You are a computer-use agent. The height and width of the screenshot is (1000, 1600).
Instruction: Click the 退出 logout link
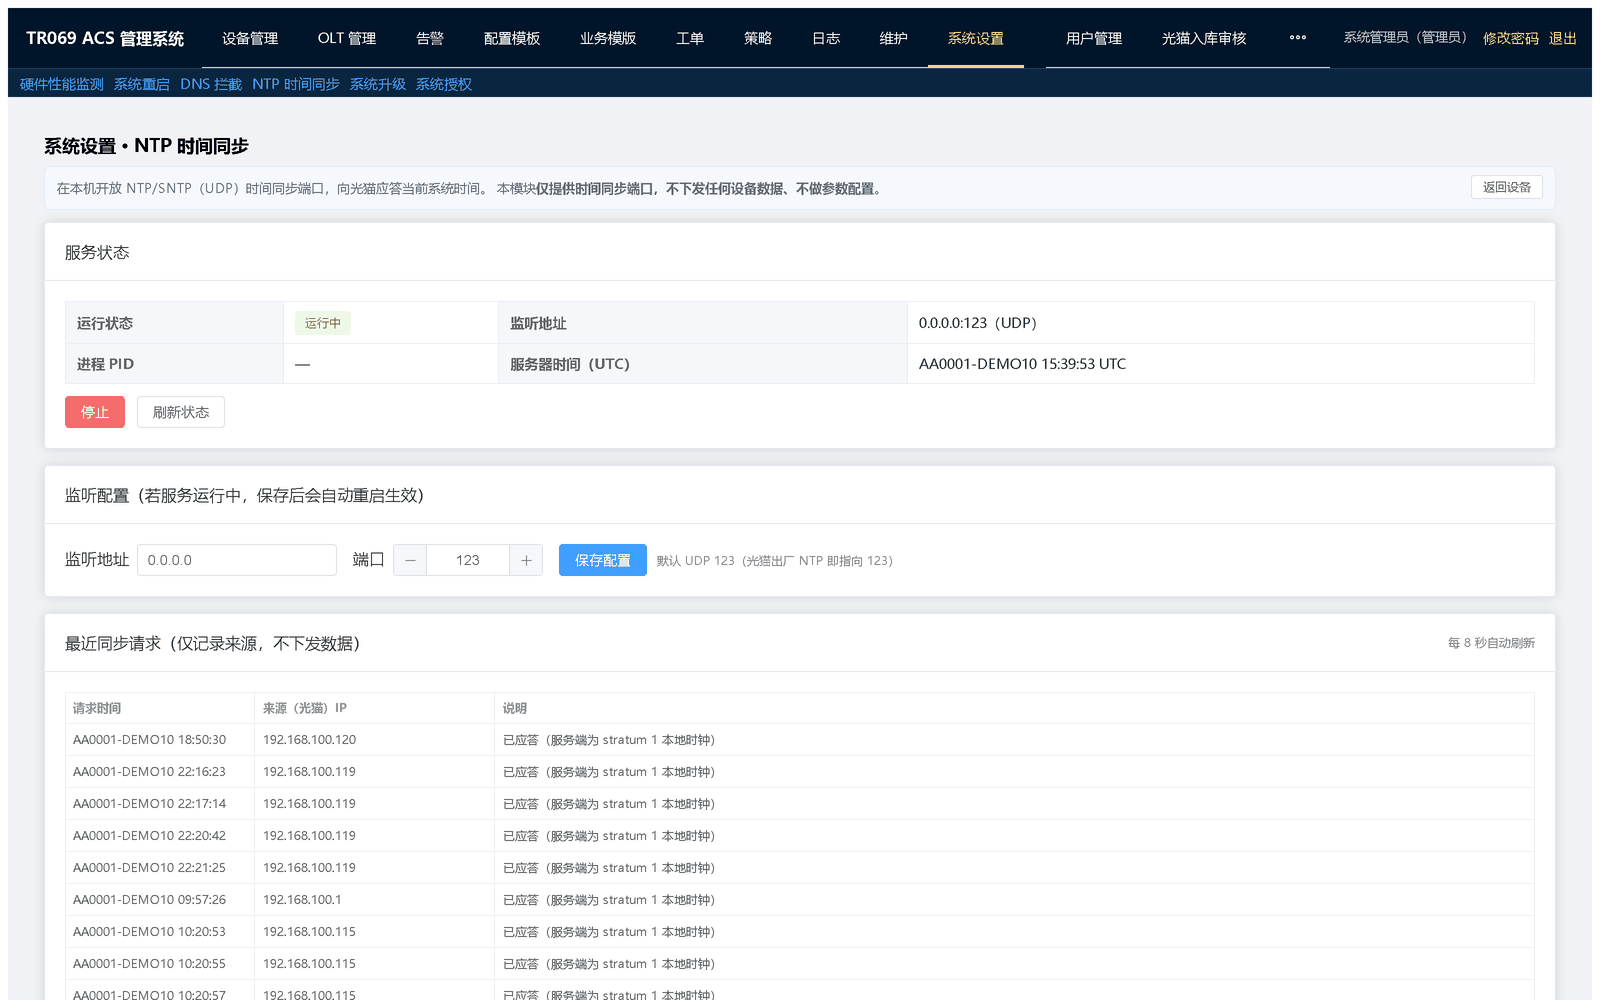coord(1562,38)
